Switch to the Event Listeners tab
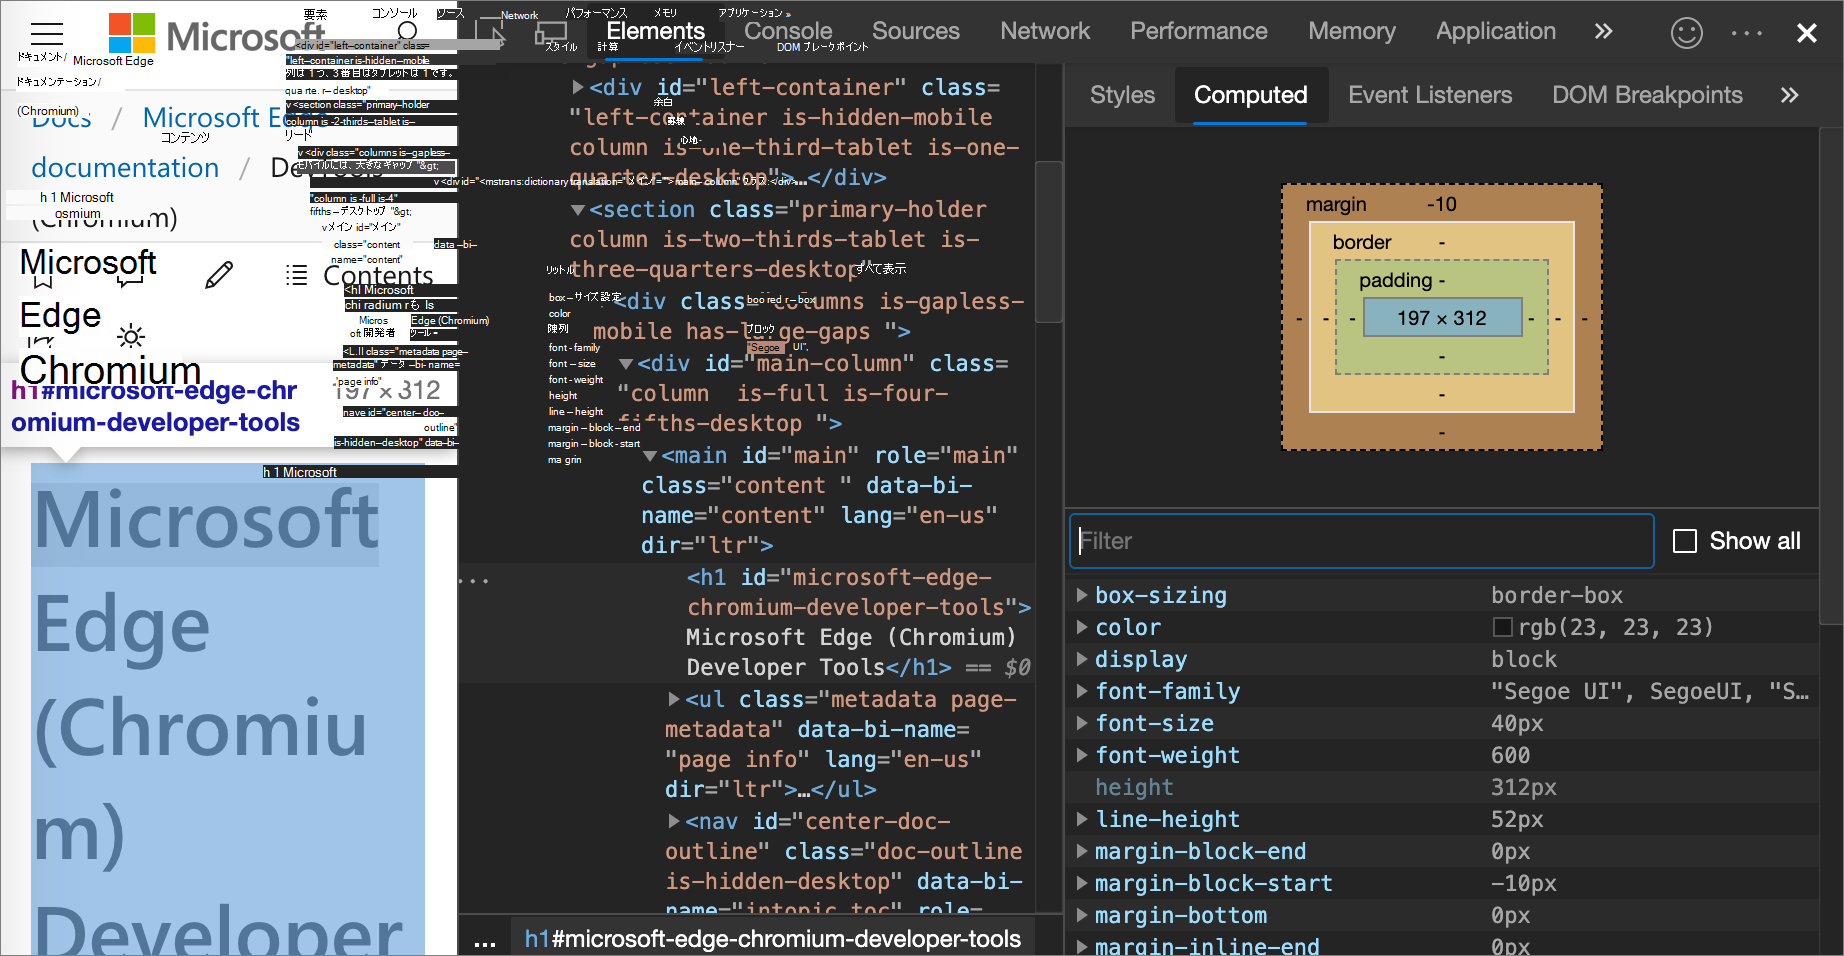This screenshot has height=956, width=1844. [1429, 95]
